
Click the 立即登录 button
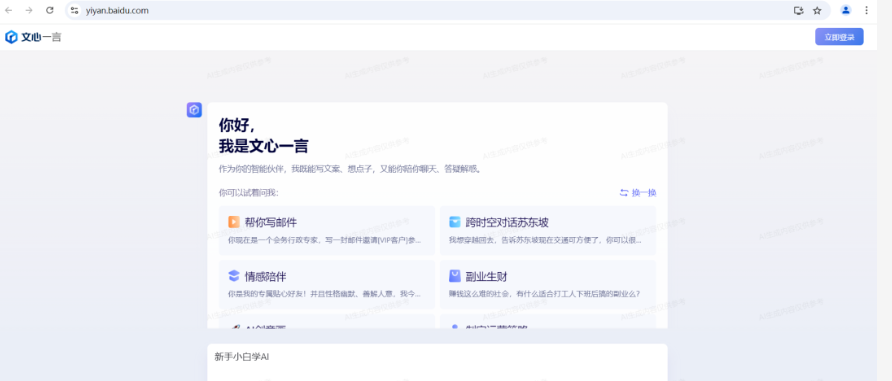[x=839, y=37]
